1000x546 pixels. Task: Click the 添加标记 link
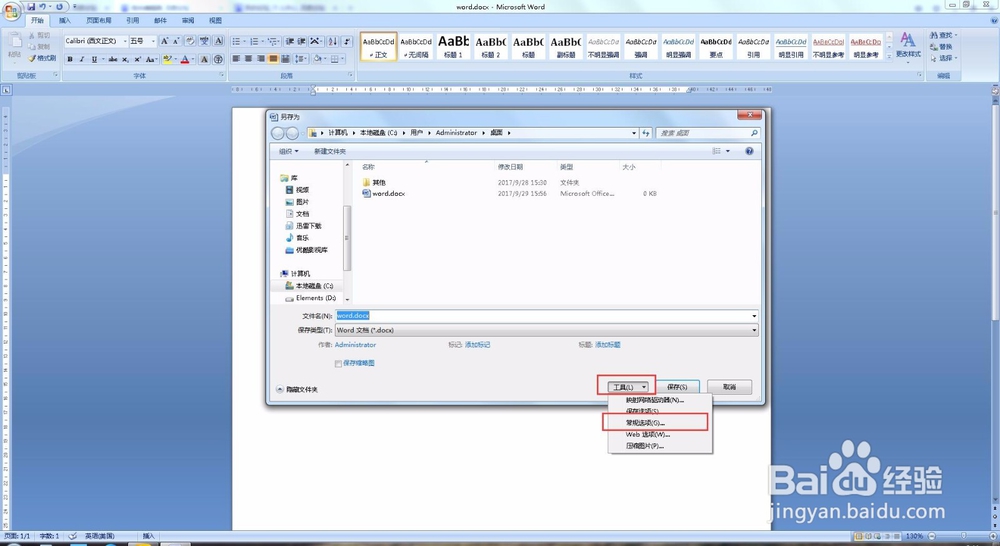pos(478,344)
